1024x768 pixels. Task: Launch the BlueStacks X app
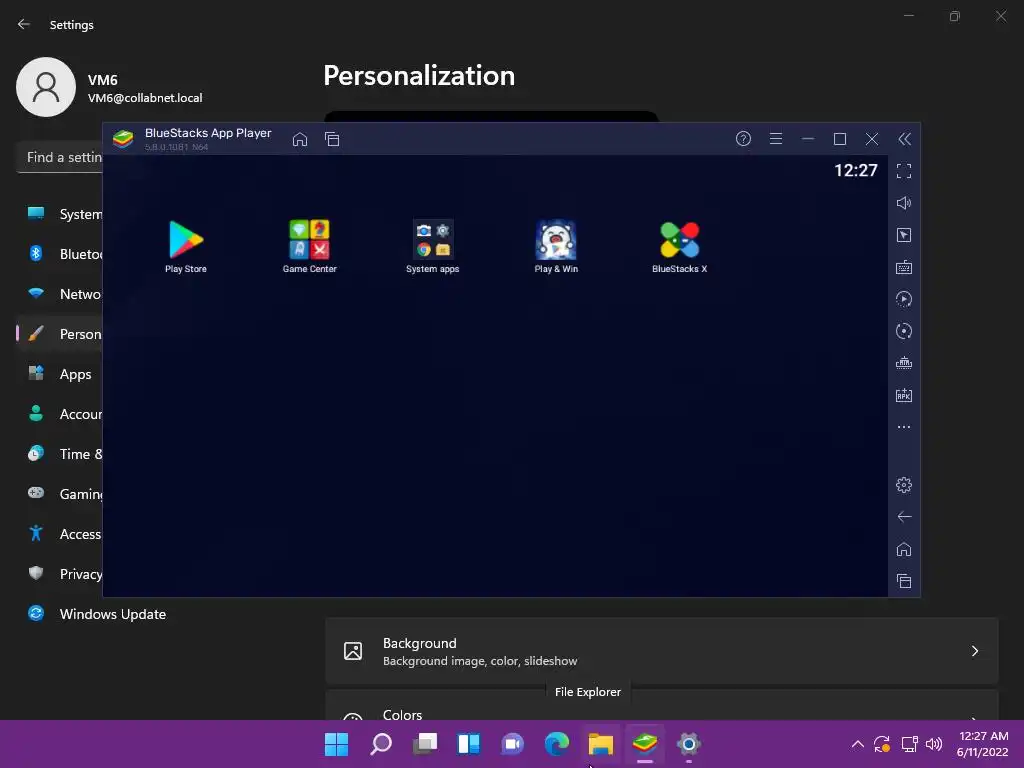pos(679,246)
